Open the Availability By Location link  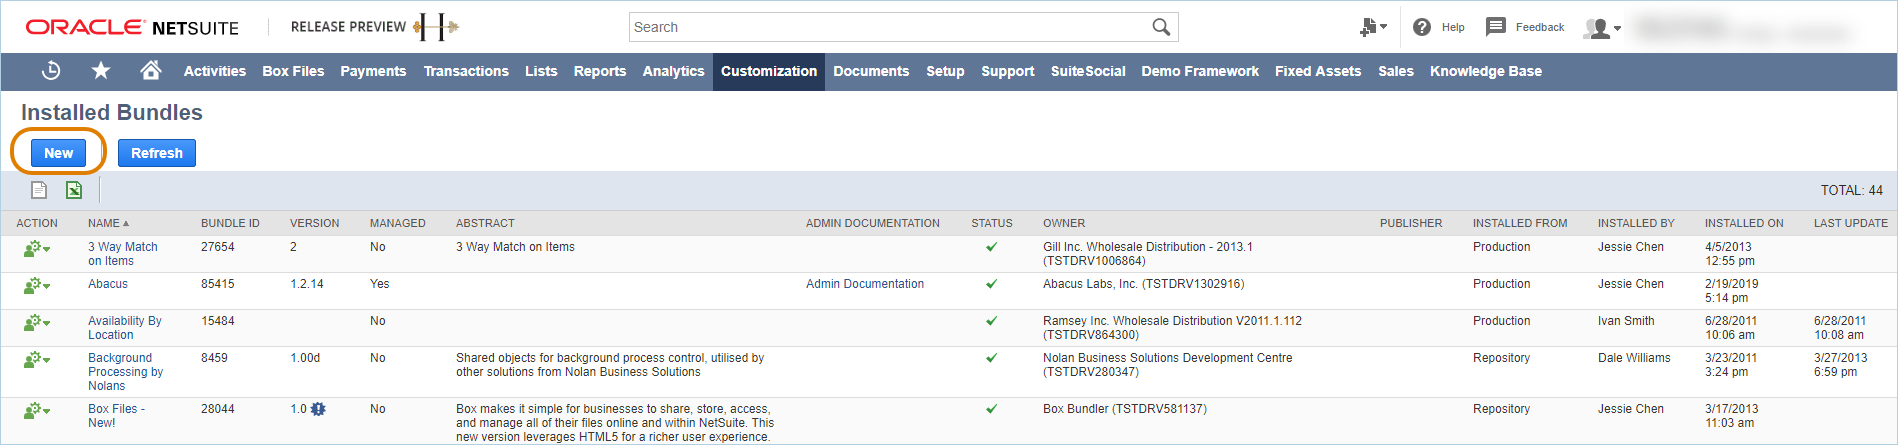pyautogui.click(x=125, y=328)
